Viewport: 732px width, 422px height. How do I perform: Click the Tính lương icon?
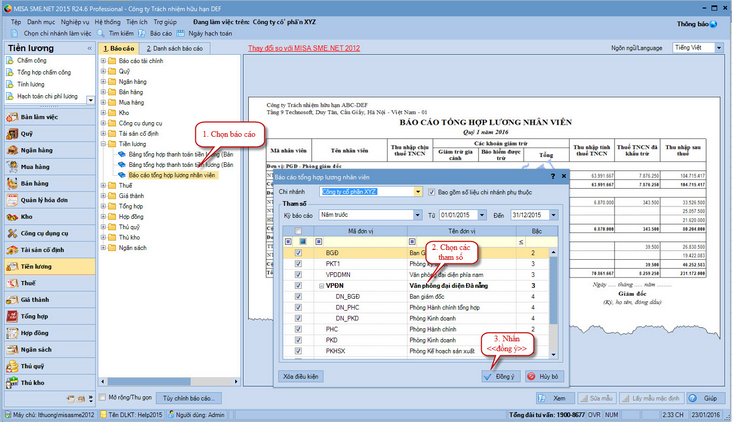pos(10,84)
